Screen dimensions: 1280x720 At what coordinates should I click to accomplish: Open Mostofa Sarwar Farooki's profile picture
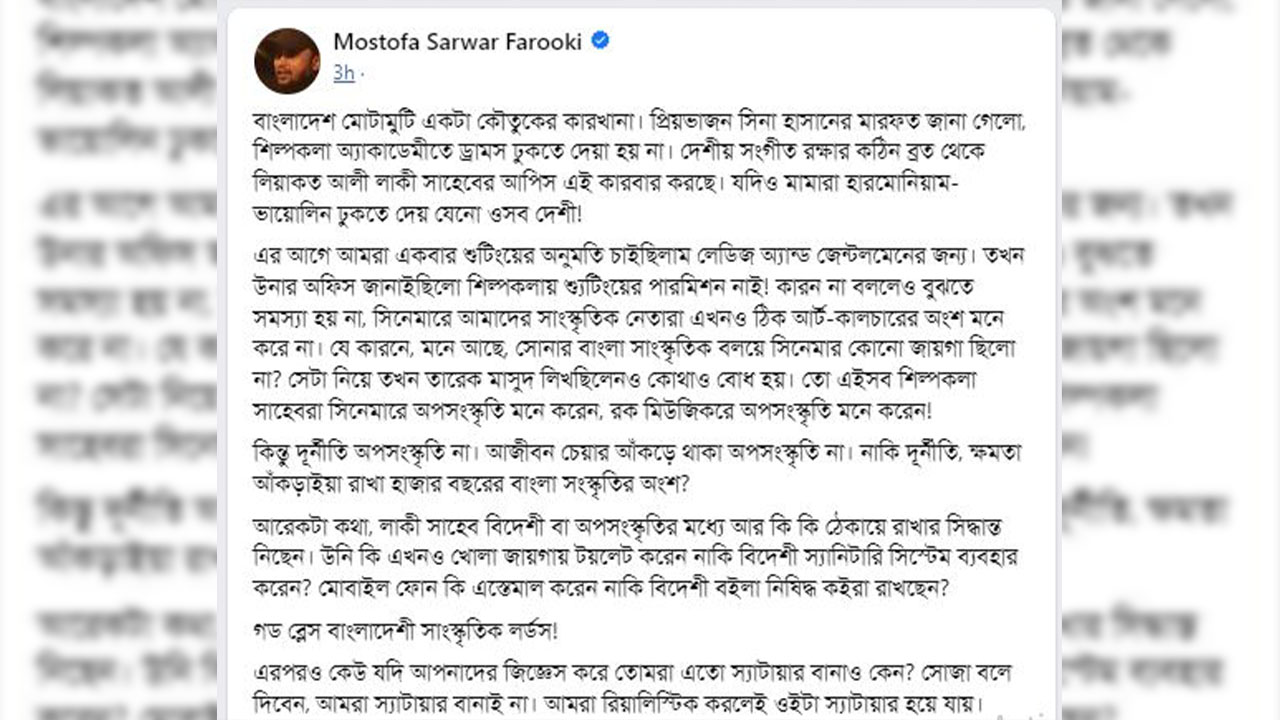287,61
